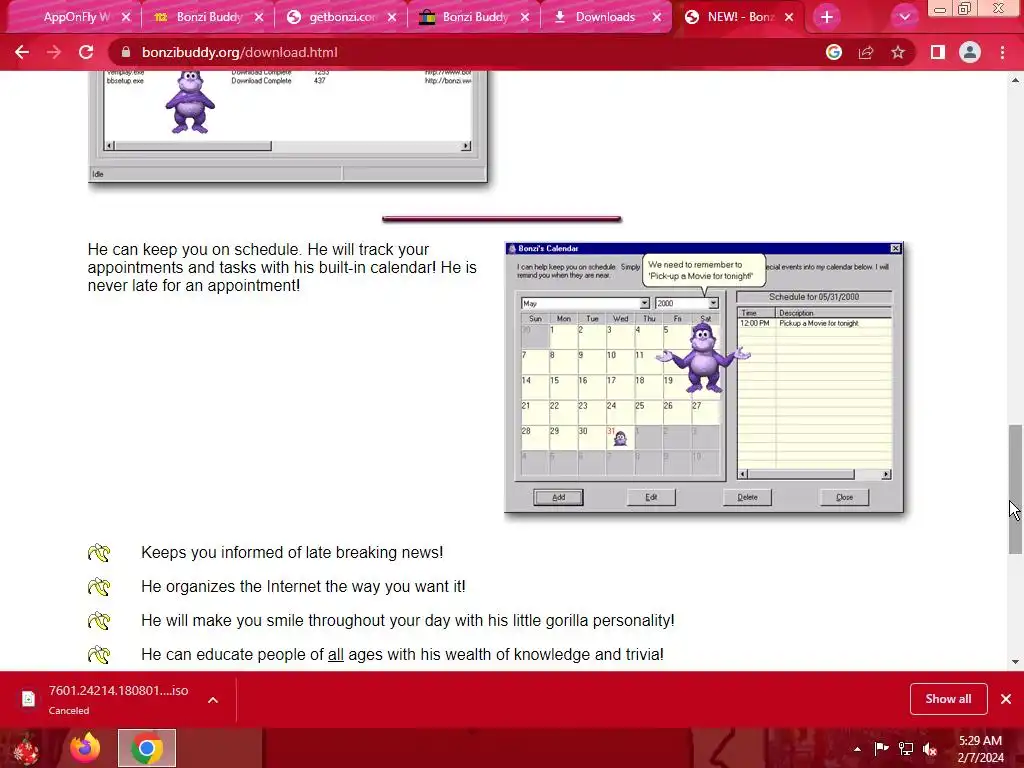This screenshot has height=768, width=1024.
Task: Click Show all downloads button
Action: click(948, 699)
